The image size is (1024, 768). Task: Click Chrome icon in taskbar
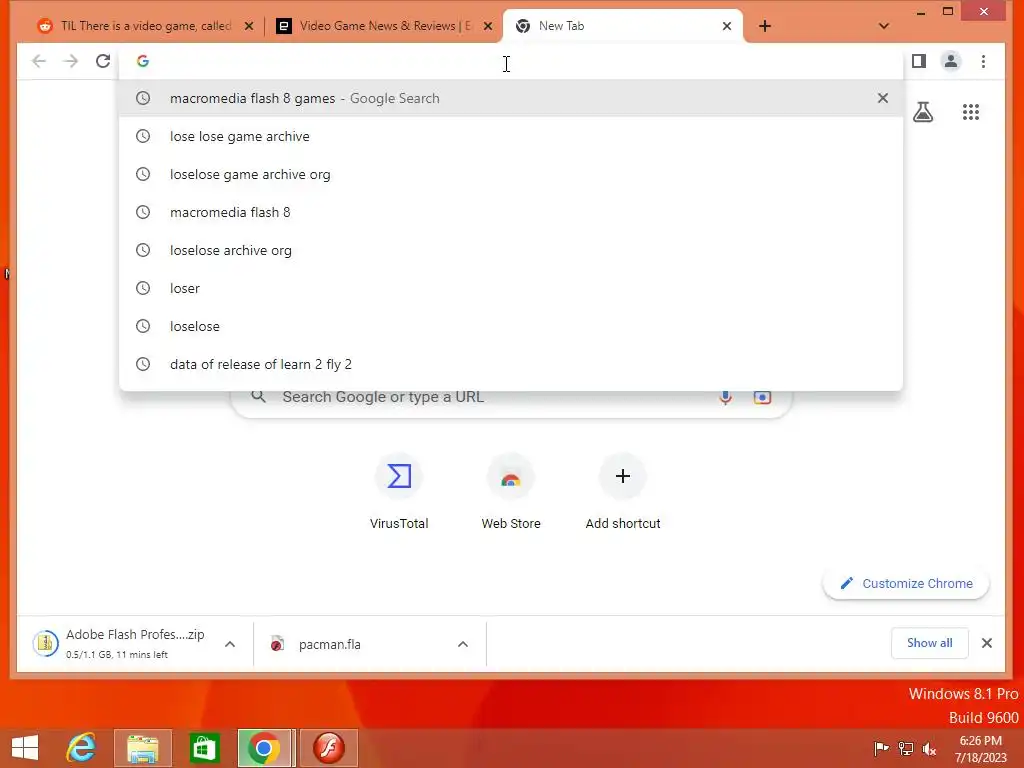point(264,748)
